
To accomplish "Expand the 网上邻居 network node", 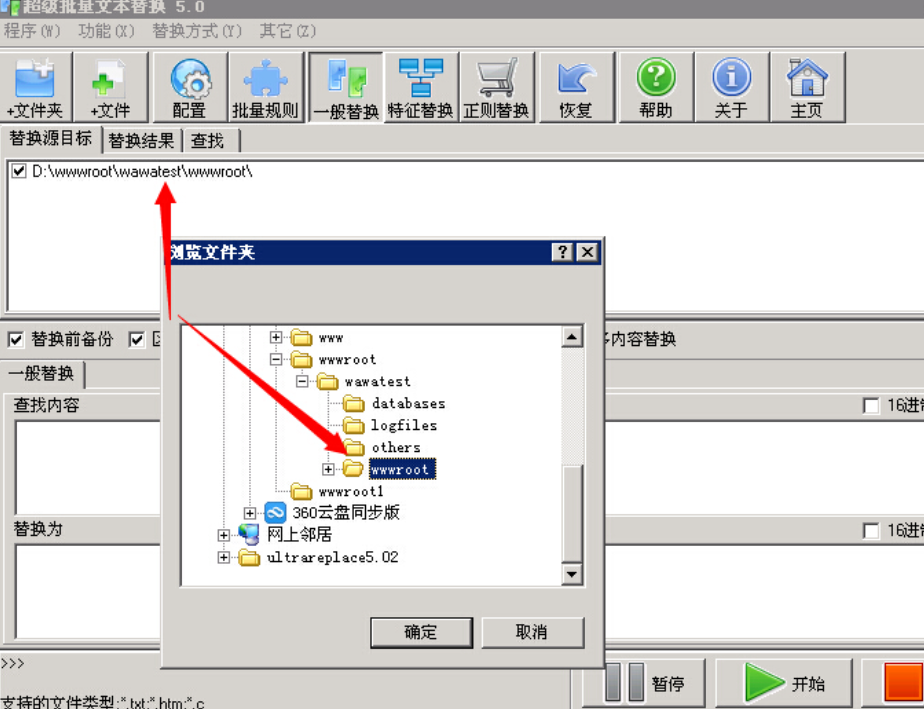I will coord(222,533).
